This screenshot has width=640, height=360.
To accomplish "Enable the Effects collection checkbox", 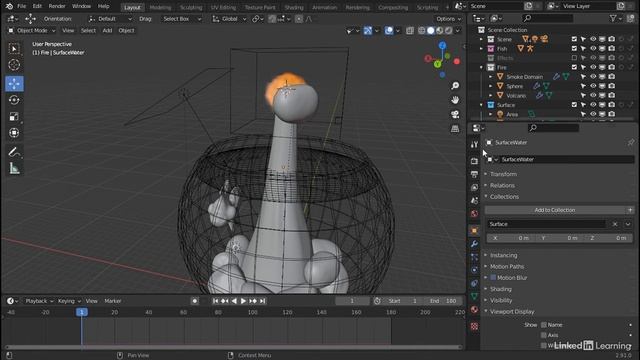I will 574,58.
